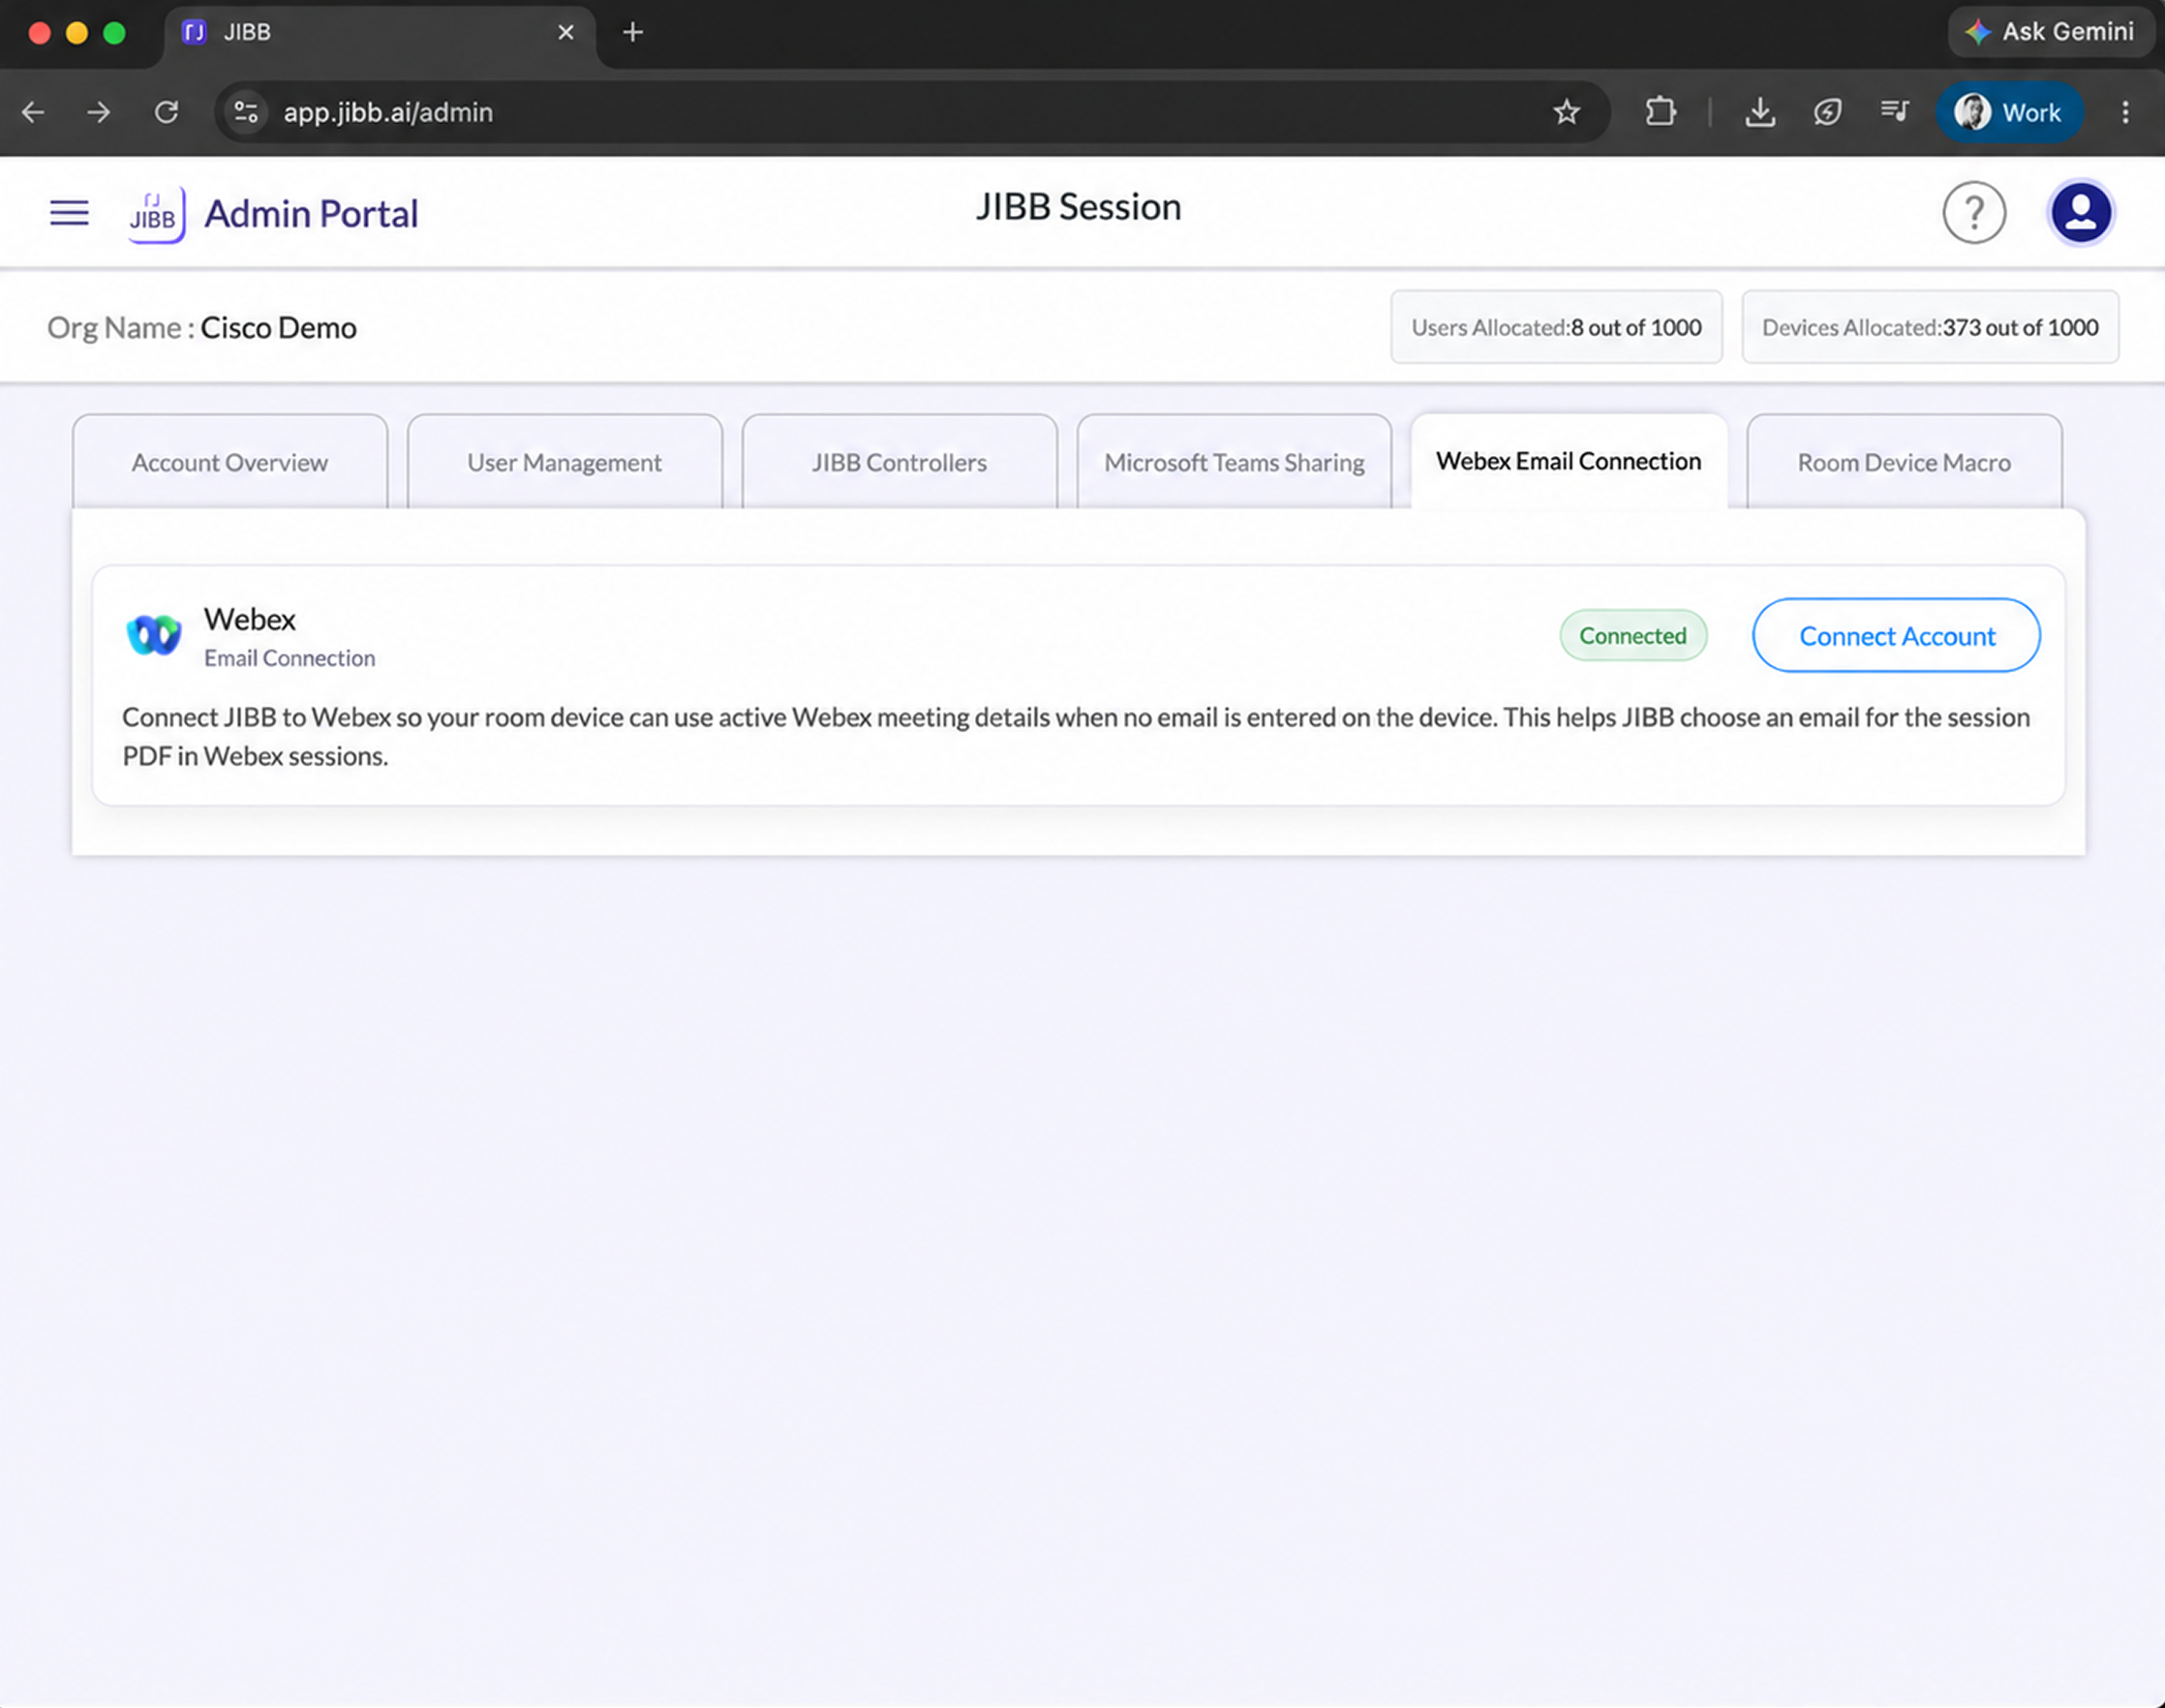The width and height of the screenshot is (2165, 1708).
Task: Open the browser extensions puzzle icon
Action: click(1660, 112)
